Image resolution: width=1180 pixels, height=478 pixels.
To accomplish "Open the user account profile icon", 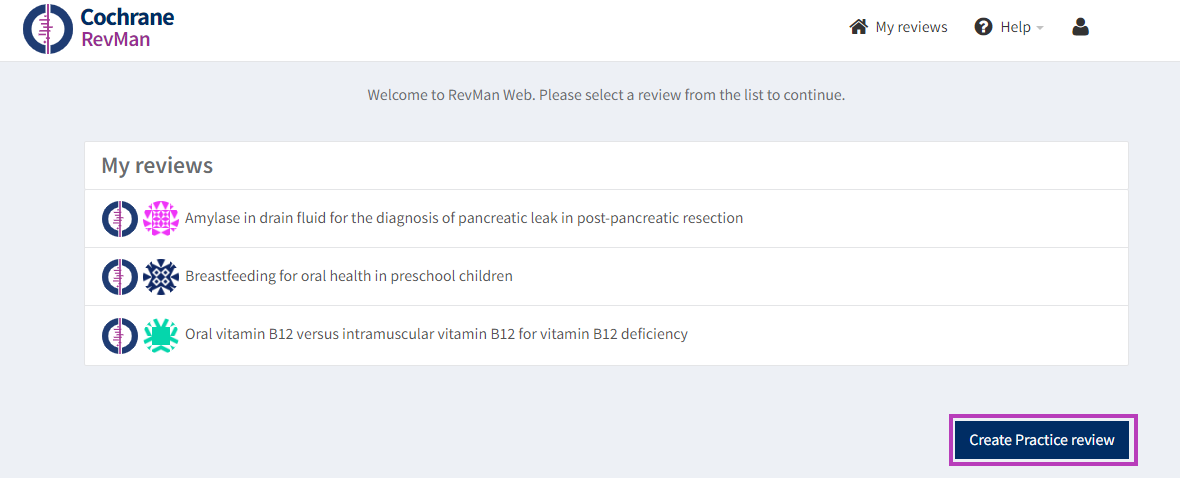I will tap(1080, 27).
